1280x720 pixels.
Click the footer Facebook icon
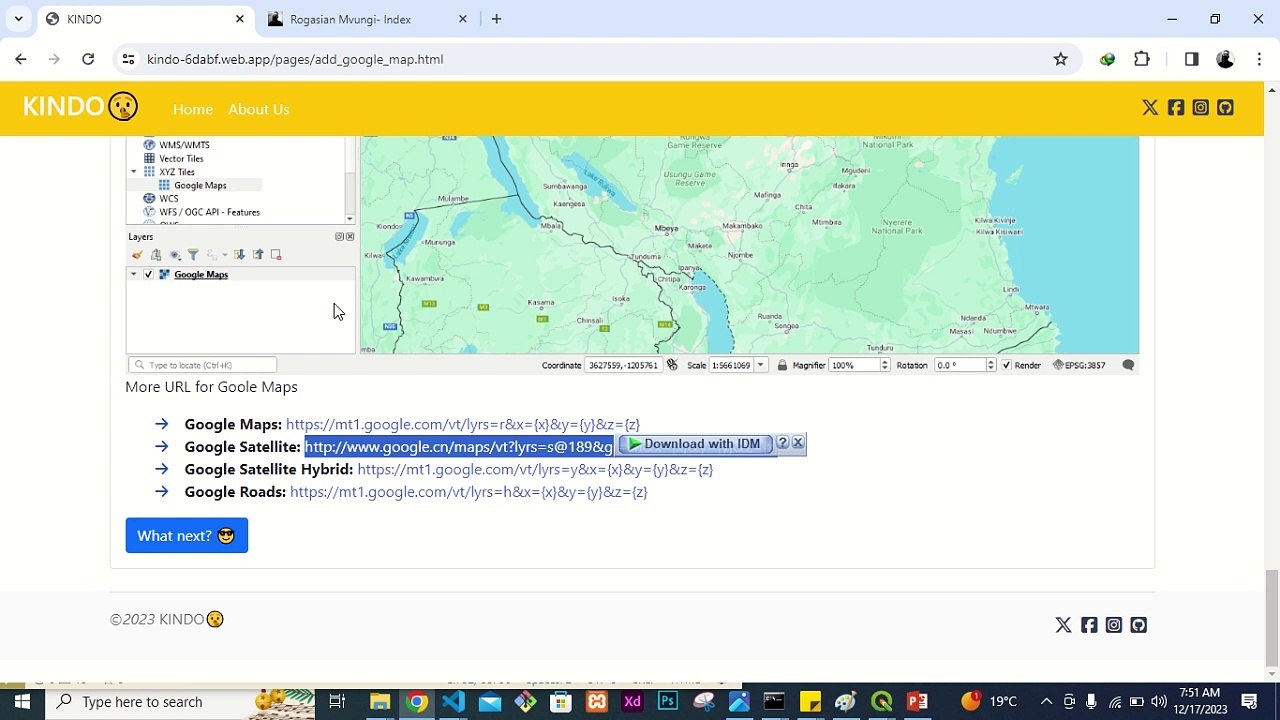(x=1089, y=625)
